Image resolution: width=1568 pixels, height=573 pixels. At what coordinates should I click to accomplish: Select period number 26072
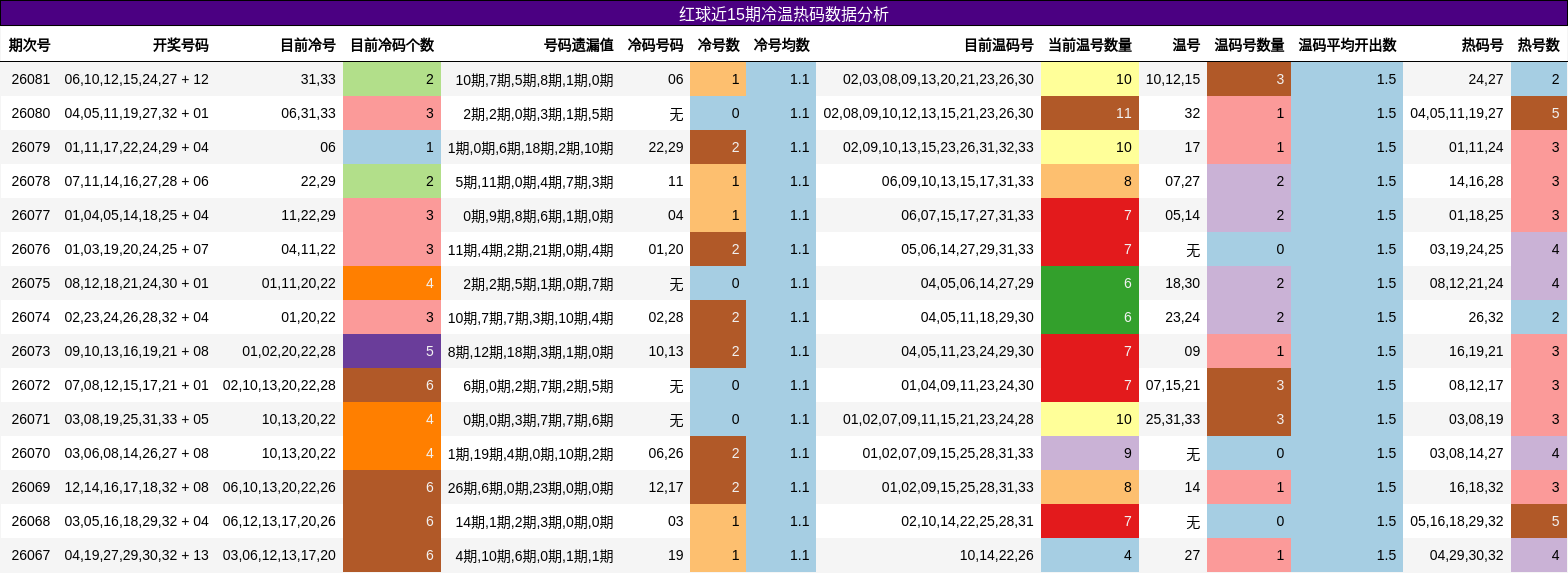click(x=31, y=385)
